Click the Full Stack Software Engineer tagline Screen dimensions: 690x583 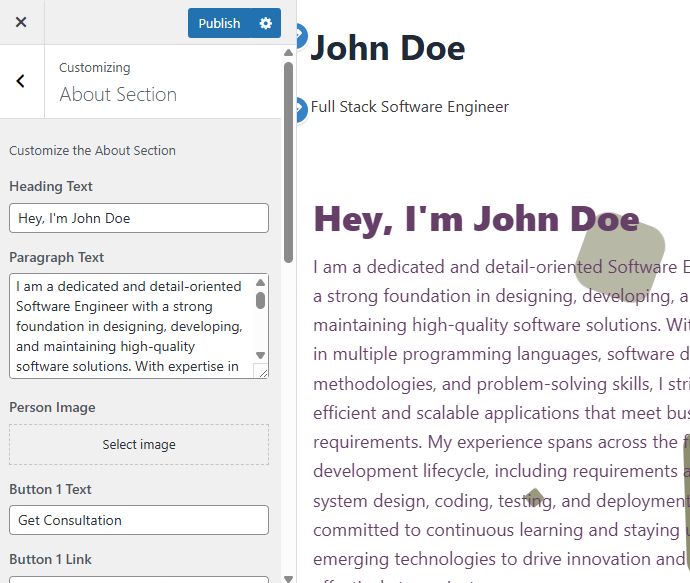[410, 107]
